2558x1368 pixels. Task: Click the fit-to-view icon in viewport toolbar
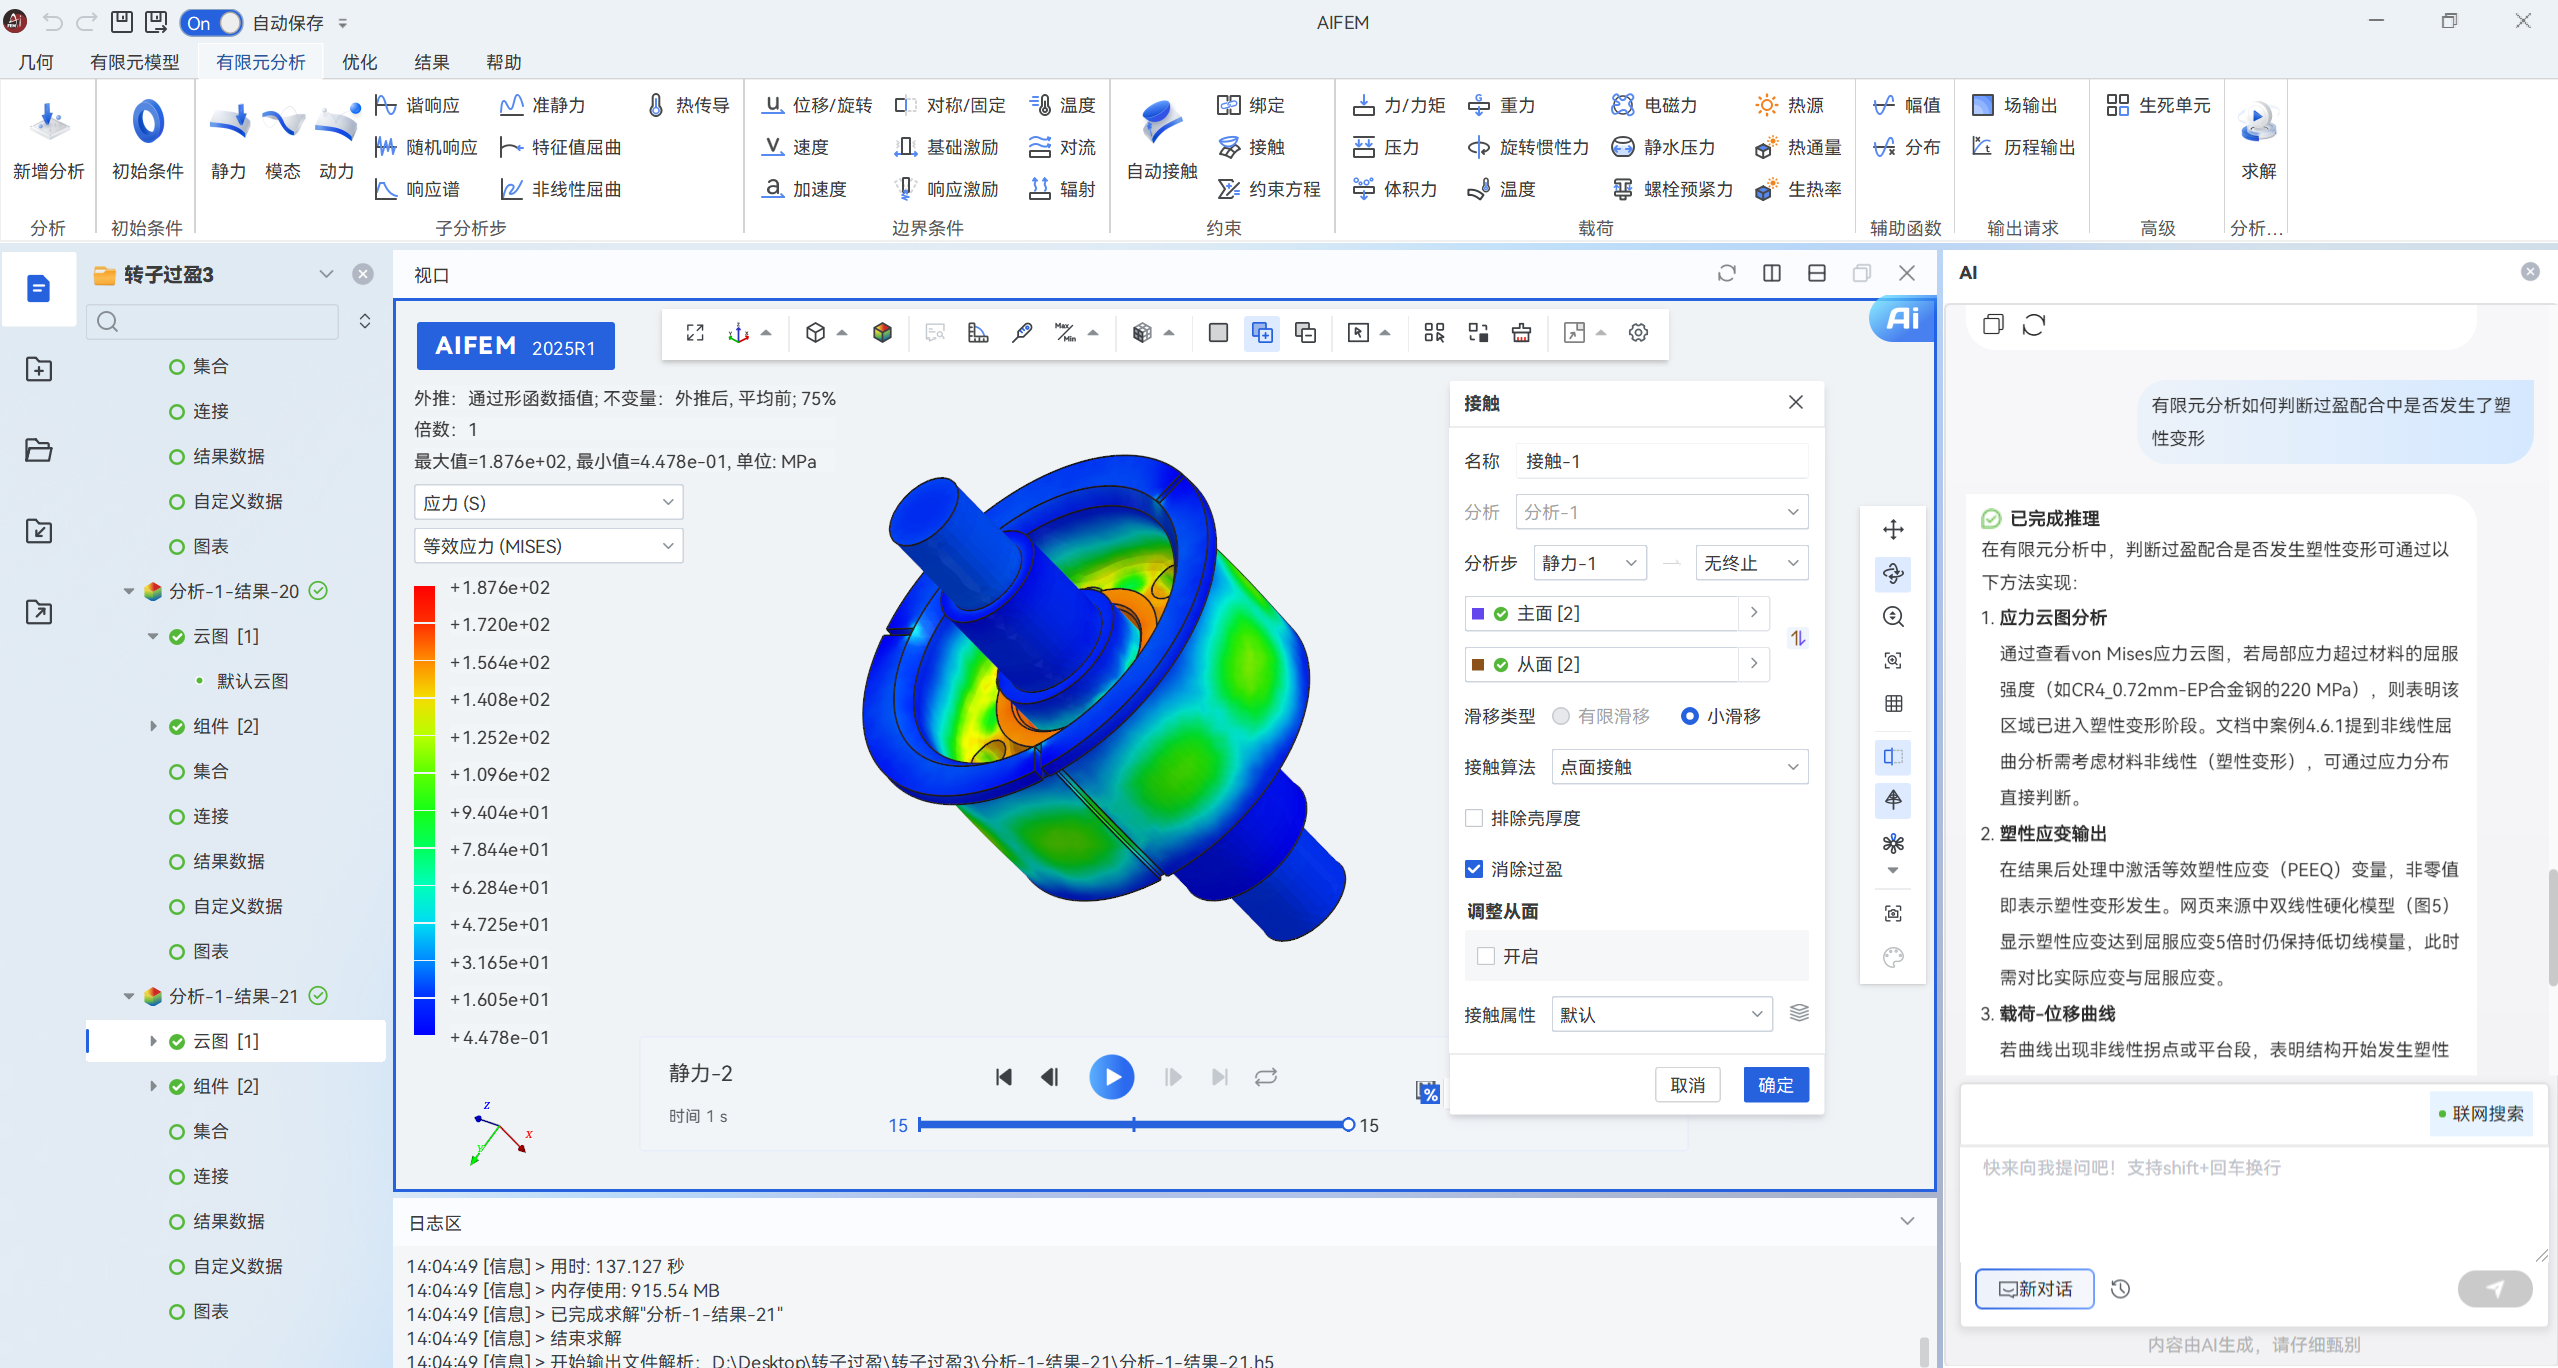coord(695,333)
